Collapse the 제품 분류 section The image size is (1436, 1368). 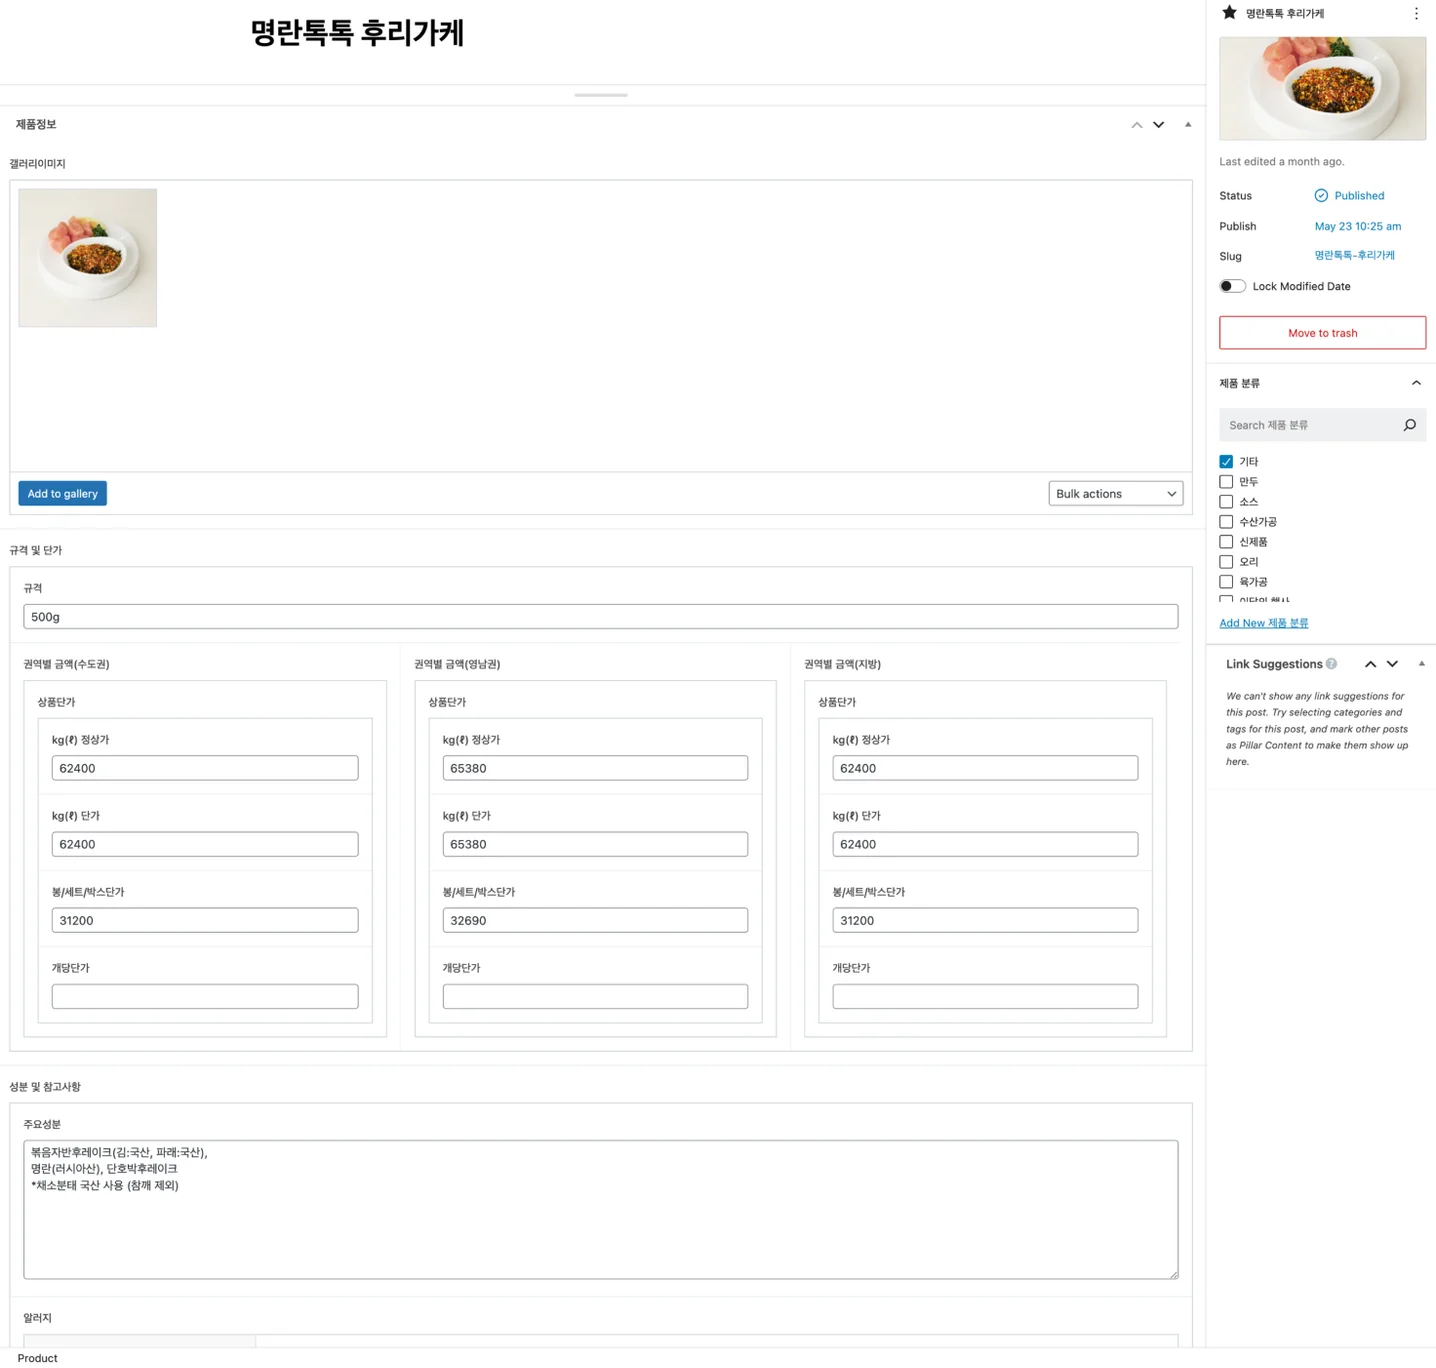(x=1416, y=383)
